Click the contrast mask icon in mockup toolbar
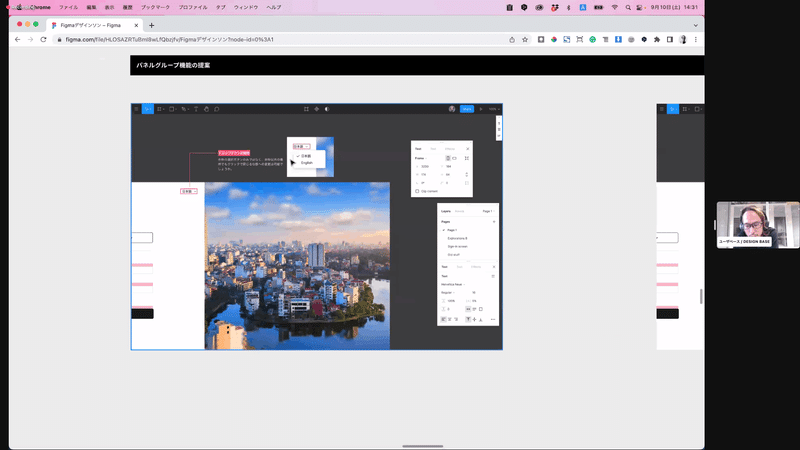The image size is (800, 450). [x=327, y=109]
